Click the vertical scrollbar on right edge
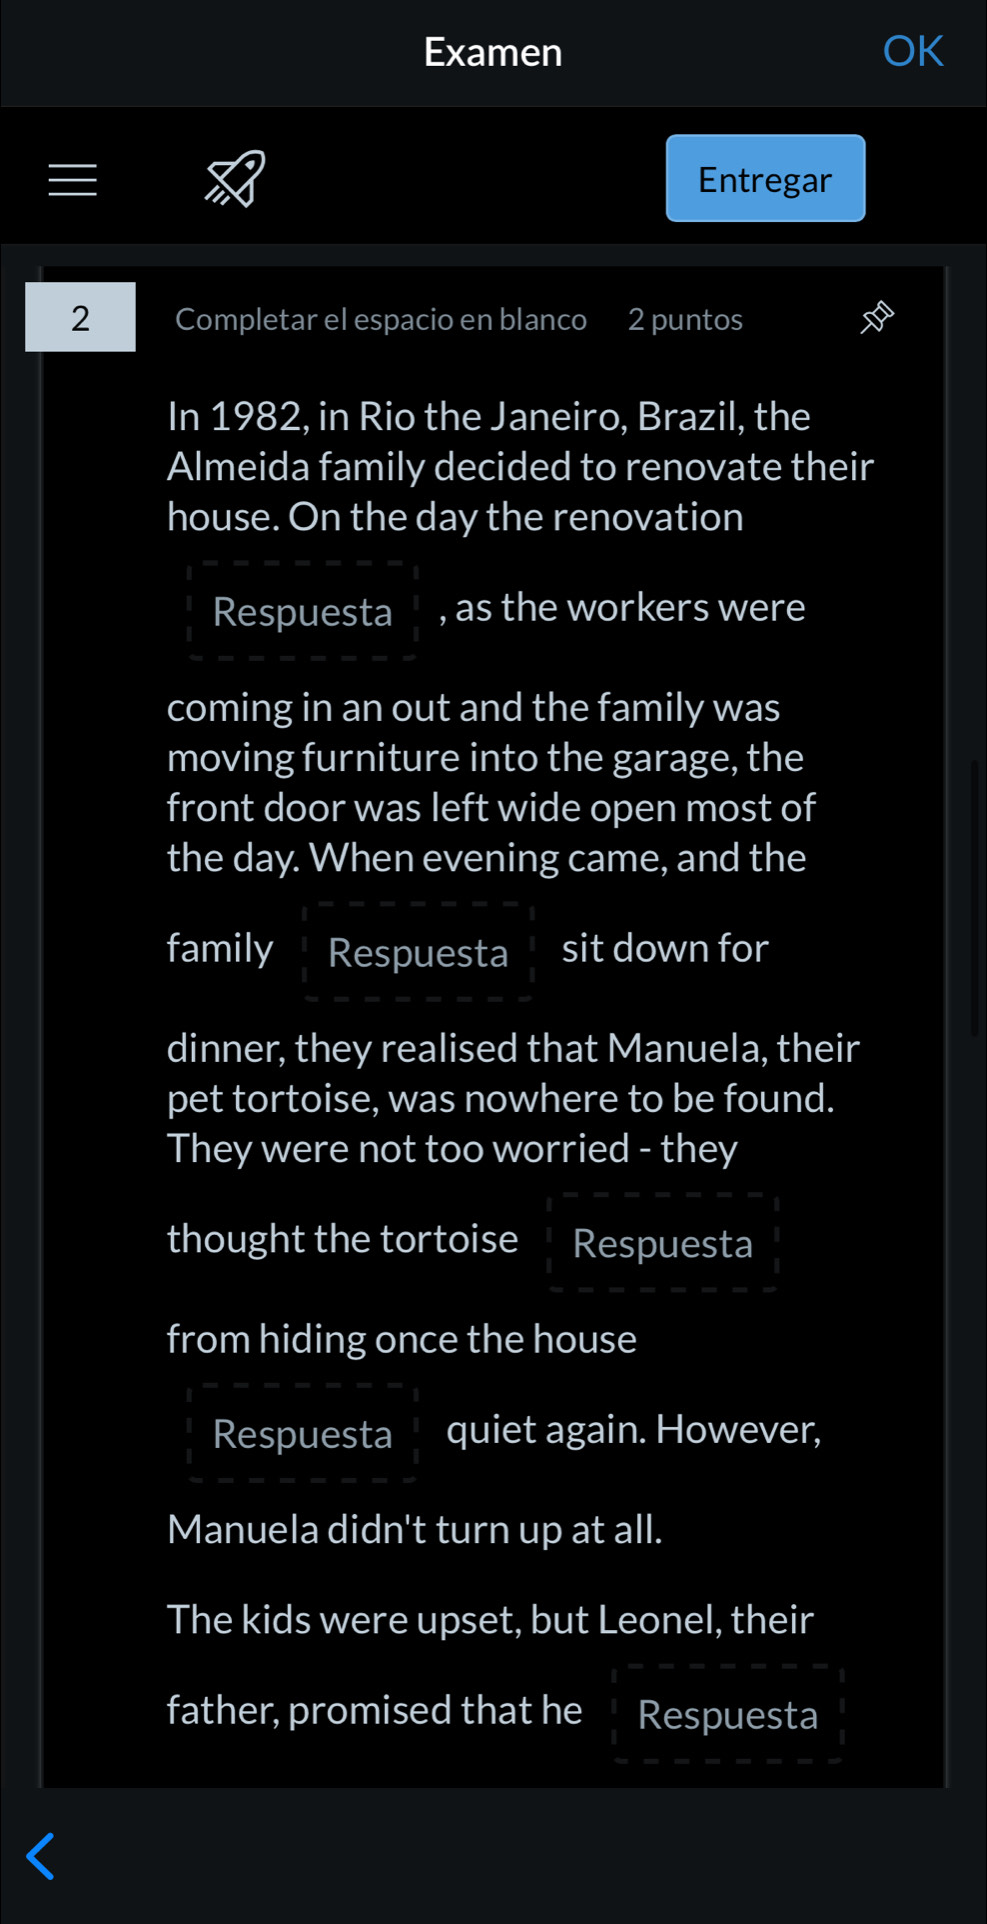Image resolution: width=987 pixels, height=1924 pixels. (x=974, y=898)
